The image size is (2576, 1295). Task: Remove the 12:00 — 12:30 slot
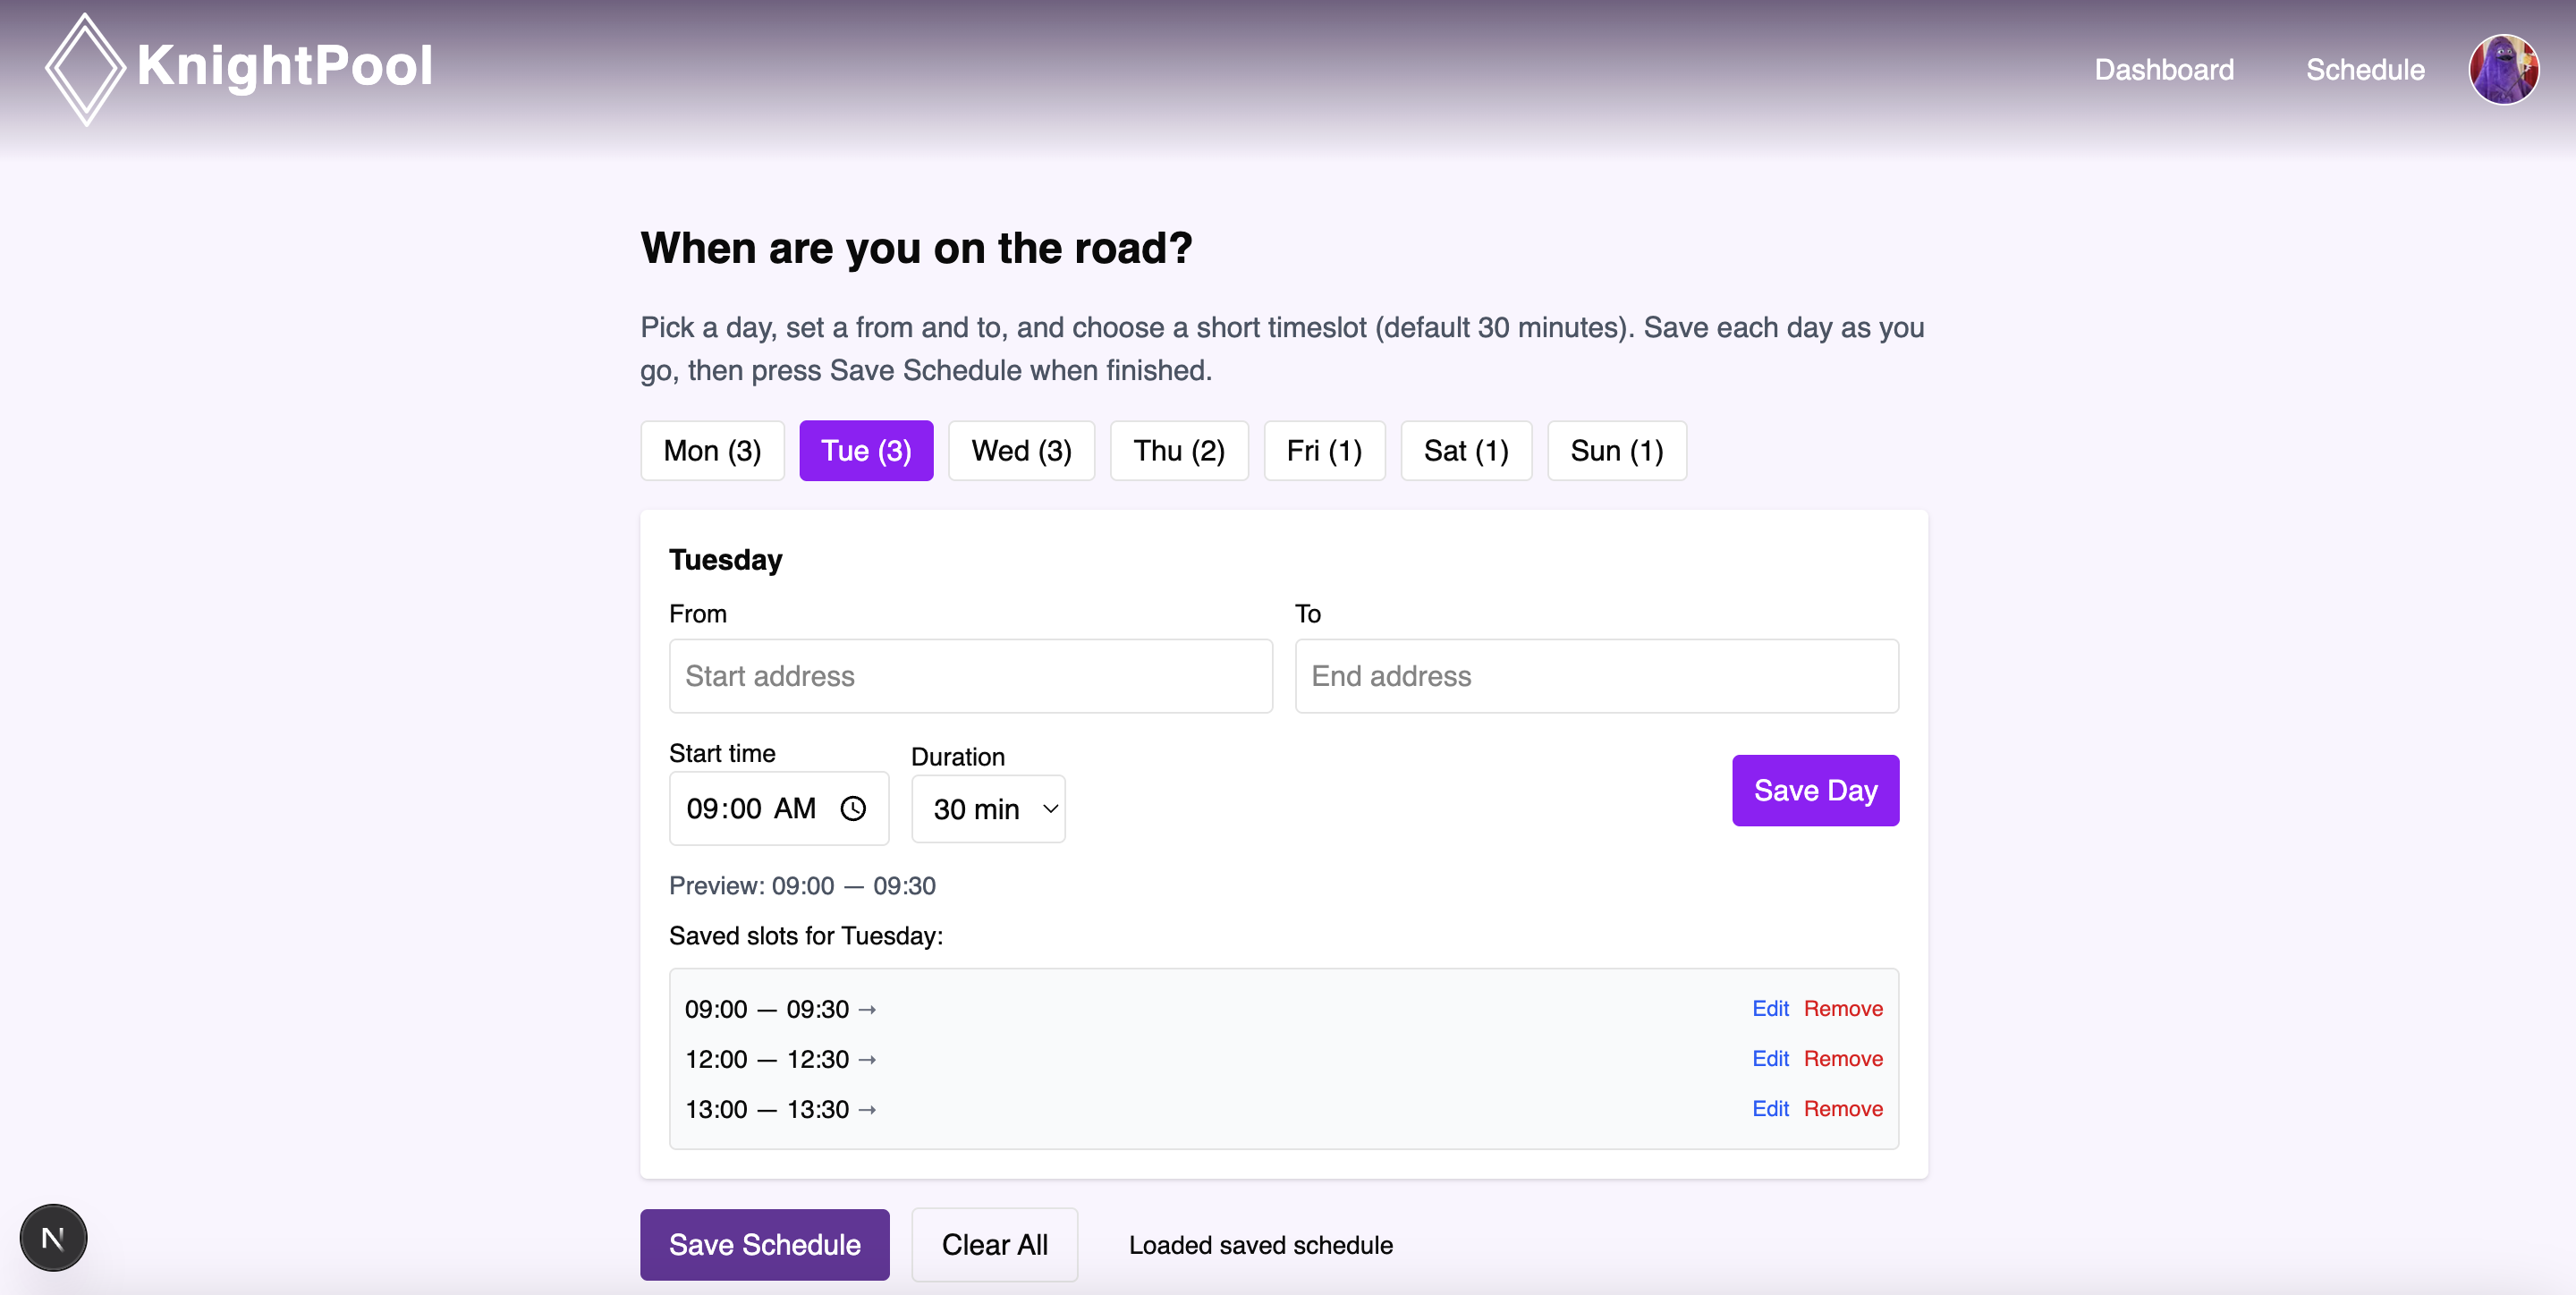tap(1842, 1058)
